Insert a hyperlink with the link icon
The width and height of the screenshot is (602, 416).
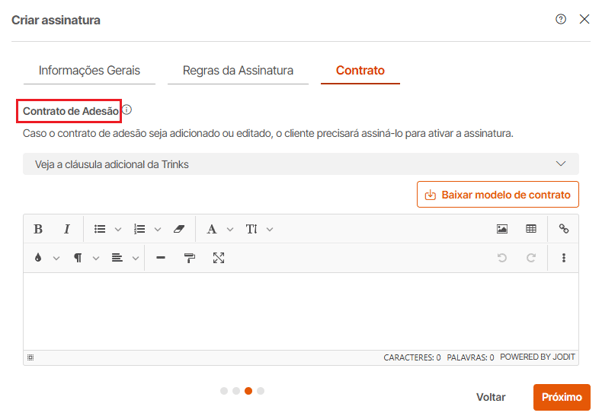(x=564, y=229)
